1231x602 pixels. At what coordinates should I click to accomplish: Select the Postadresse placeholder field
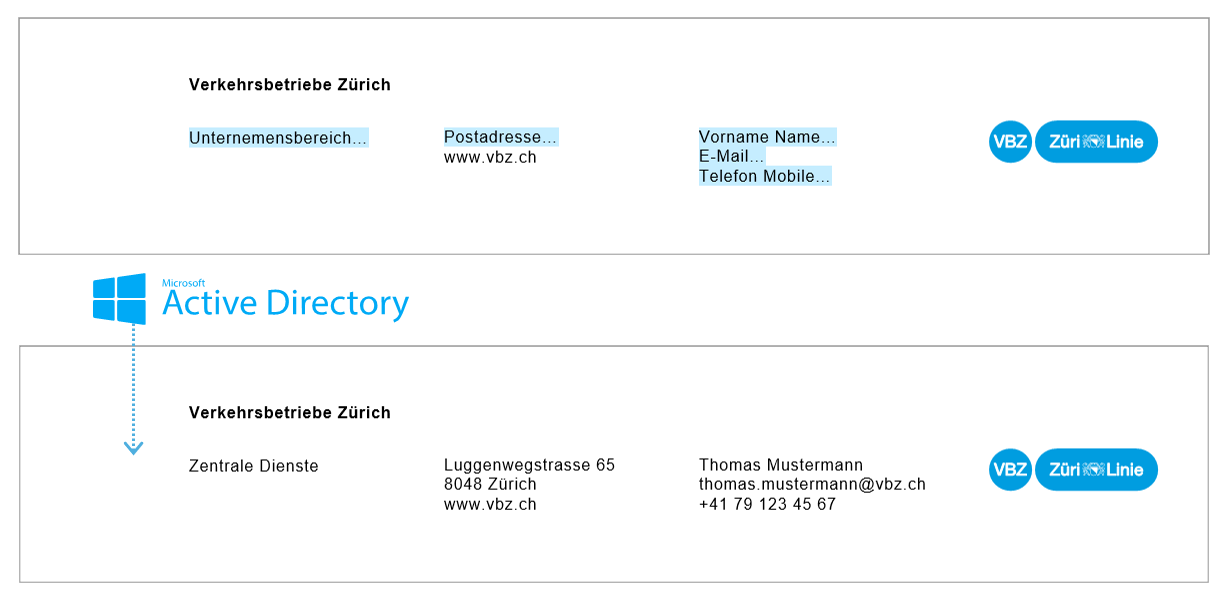tap(500, 137)
